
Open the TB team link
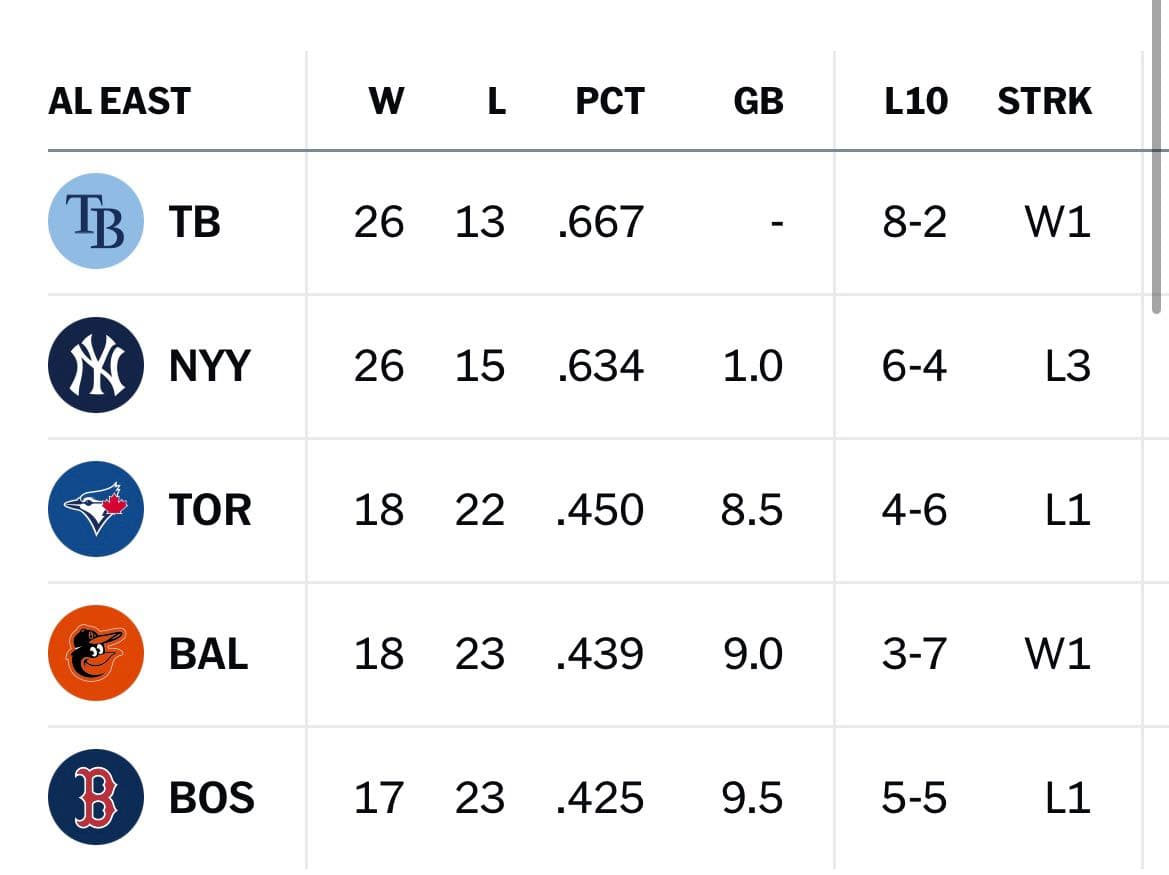195,222
